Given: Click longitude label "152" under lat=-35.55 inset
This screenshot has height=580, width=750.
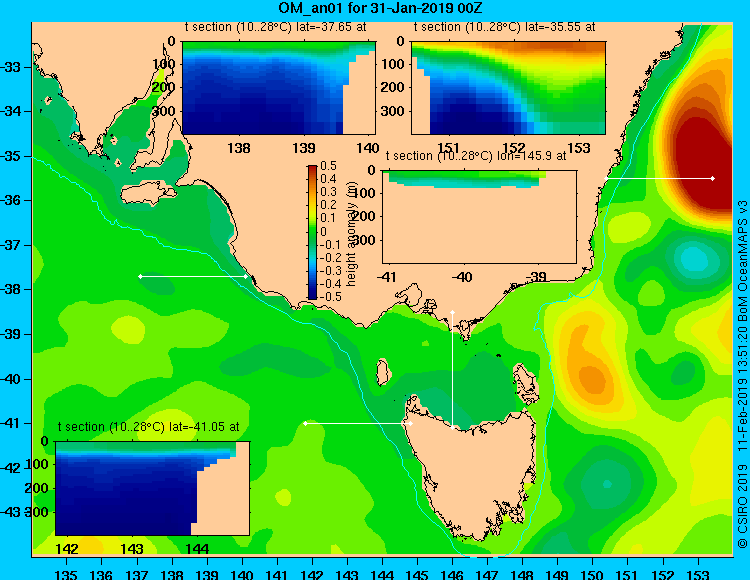Looking at the screenshot, I should tap(514, 148).
